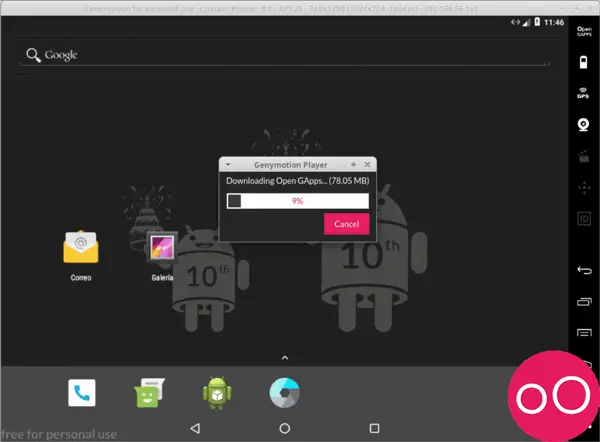Click the search magnifier icon

pyautogui.click(x=33, y=55)
